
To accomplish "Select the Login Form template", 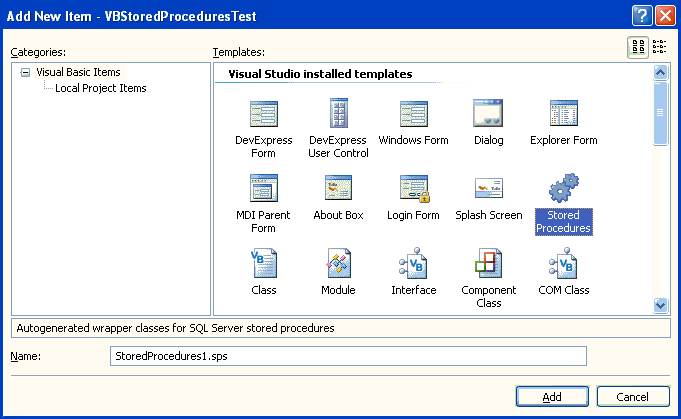I will click(413, 198).
